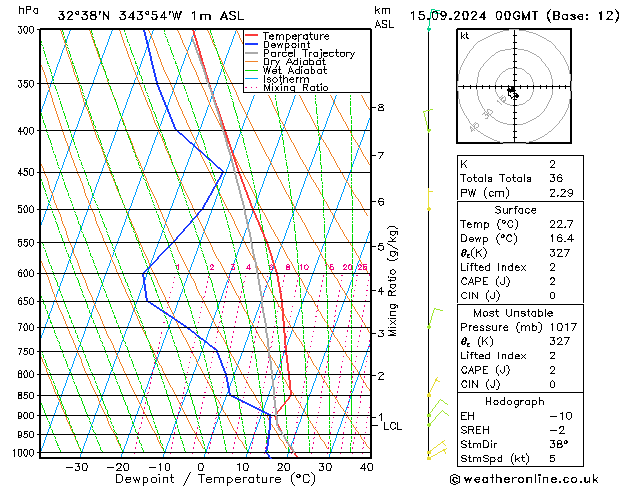629x486 pixels.
Task: Click 'Dewpoint' in the legend
Action: (286, 45)
